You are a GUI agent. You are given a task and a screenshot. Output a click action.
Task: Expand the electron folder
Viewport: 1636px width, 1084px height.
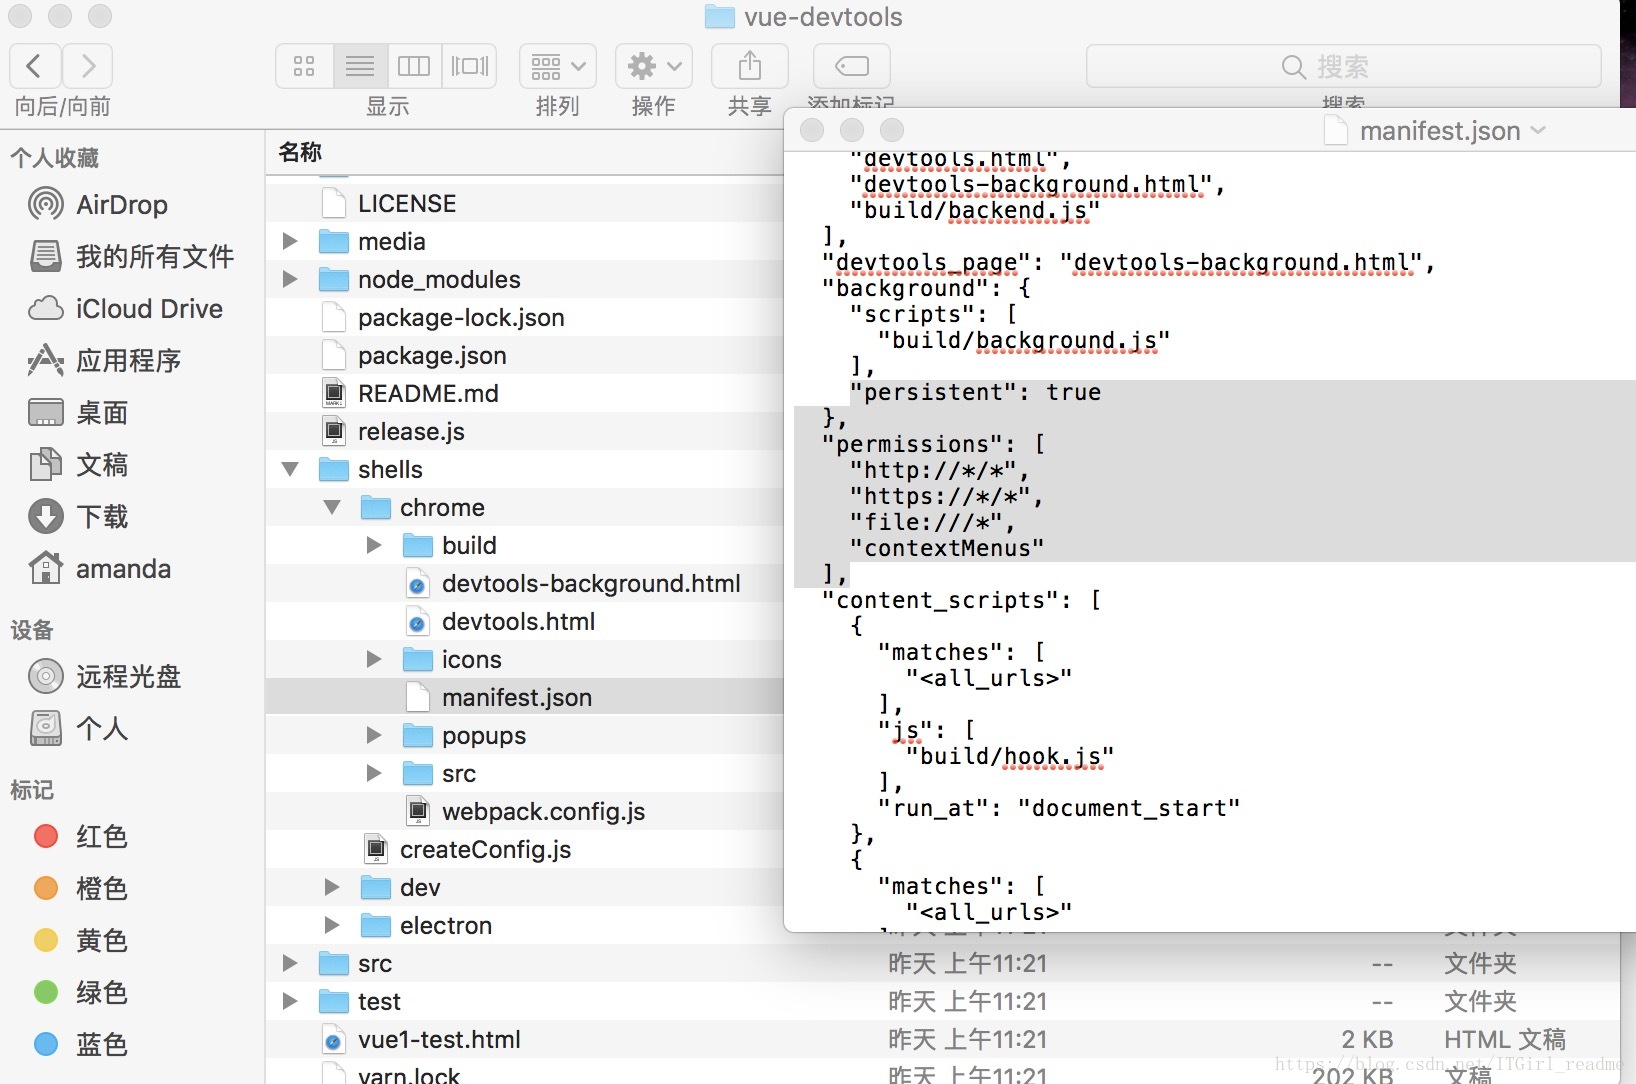click(332, 925)
